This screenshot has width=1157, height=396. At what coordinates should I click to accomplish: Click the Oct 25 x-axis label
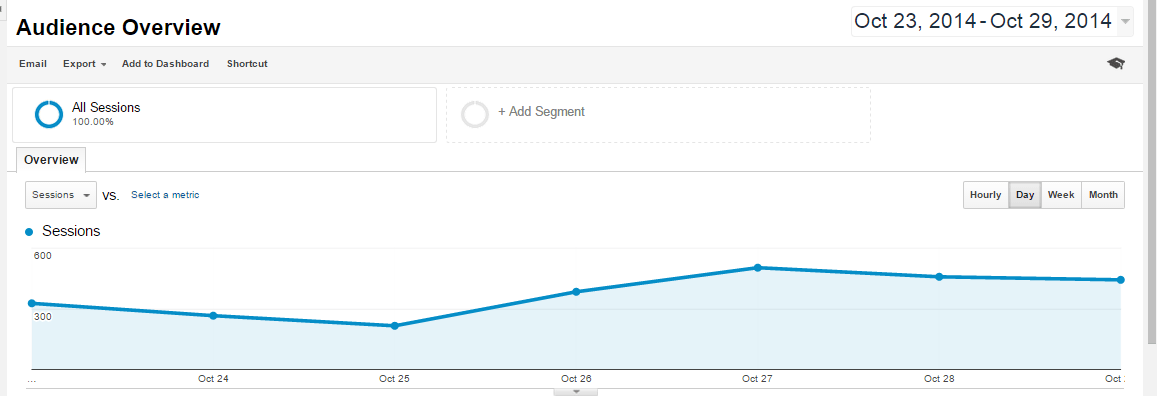click(394, 379)
